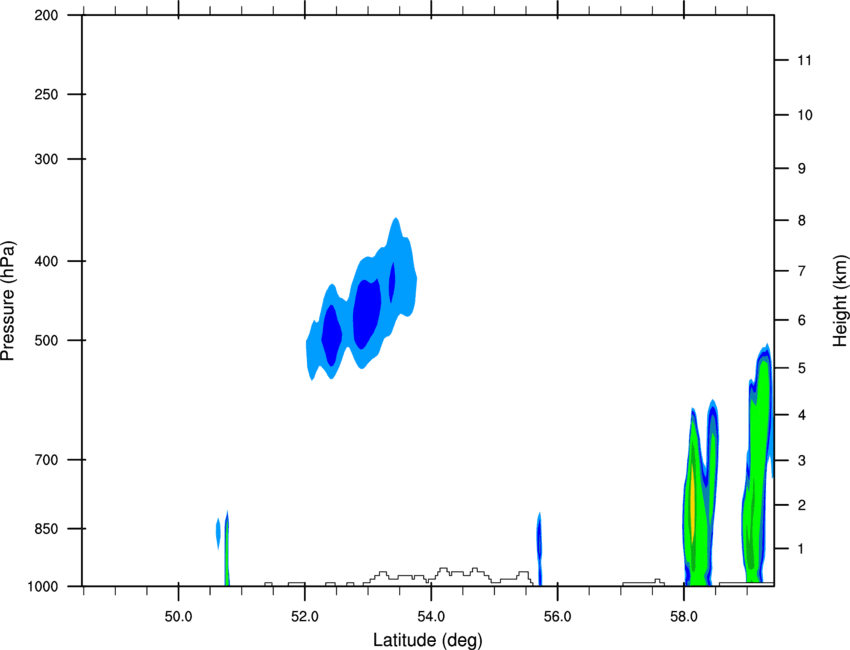This screenshot has height=650, width=850.
Task: Click the 52.0 latitude tick label
Action: click(305, 617)
